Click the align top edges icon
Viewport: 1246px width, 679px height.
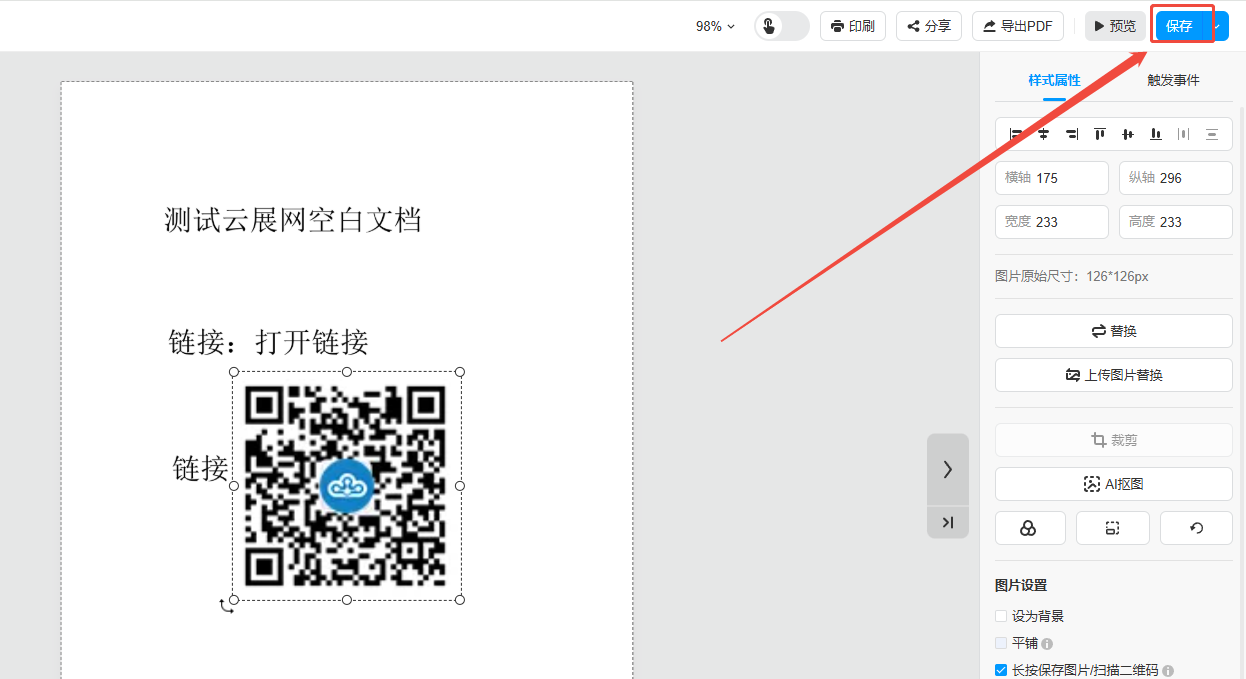[1100, 134]
